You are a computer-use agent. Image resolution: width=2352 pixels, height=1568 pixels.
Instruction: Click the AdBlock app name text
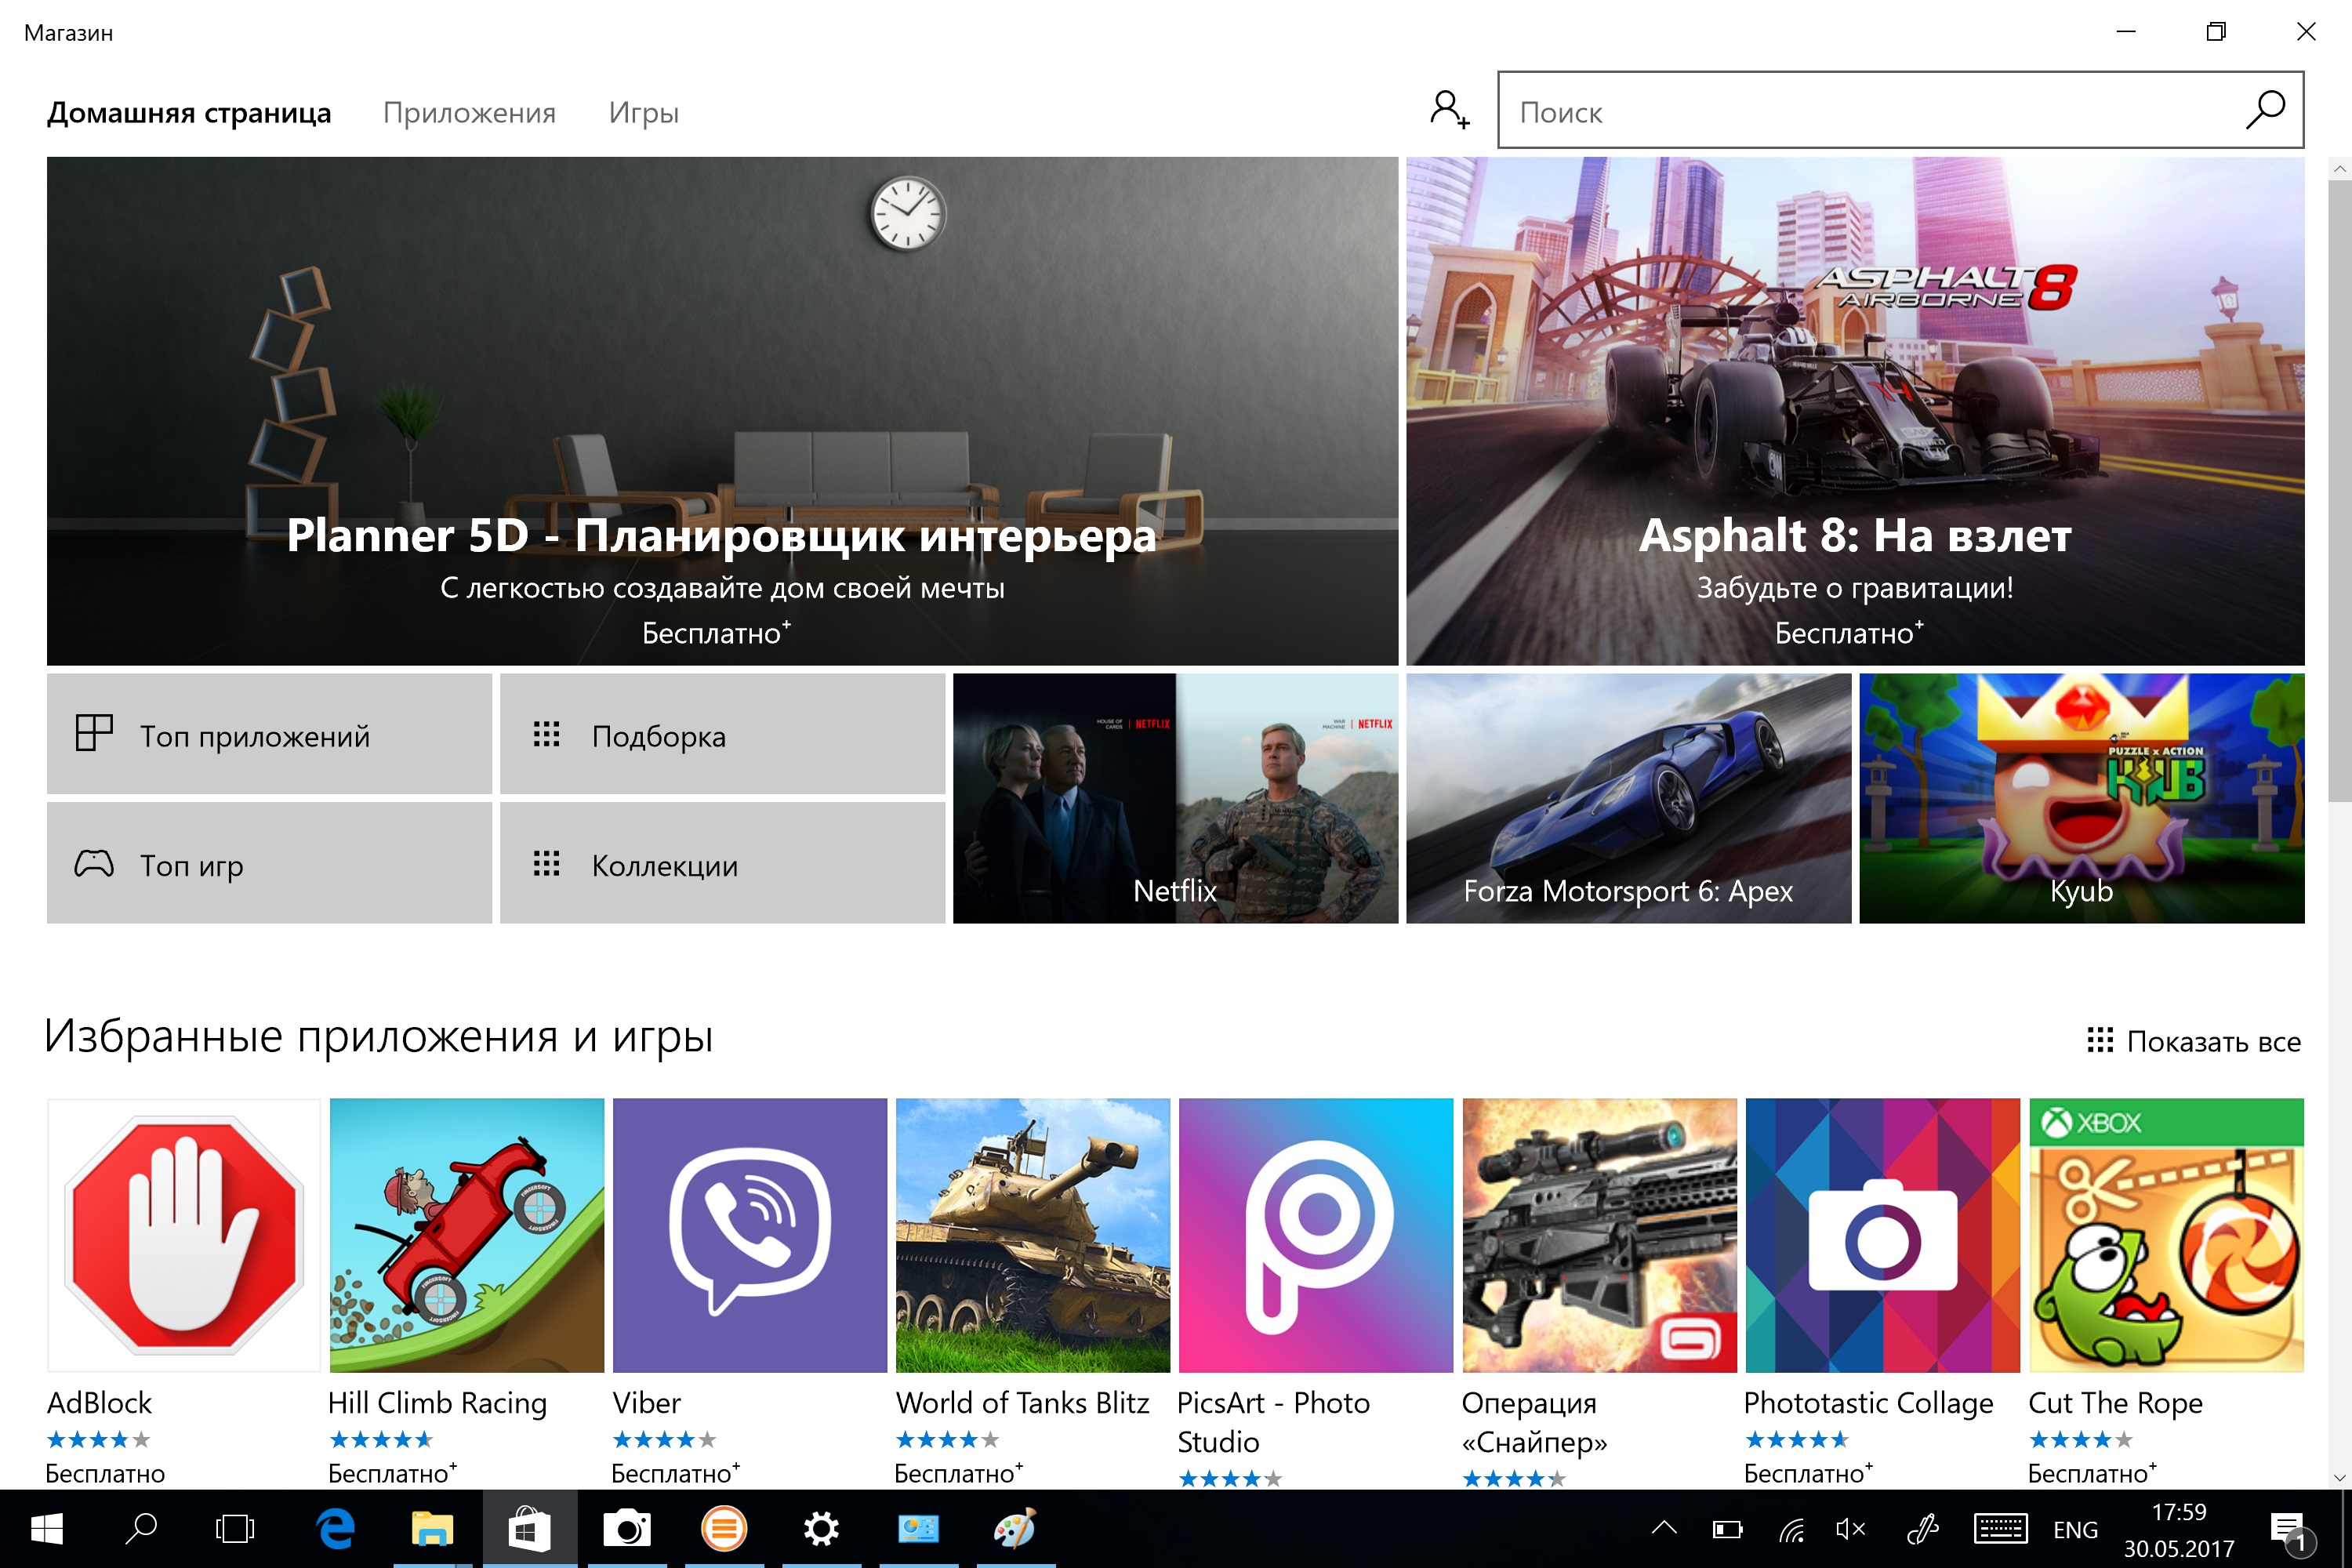click(99, 1403)
